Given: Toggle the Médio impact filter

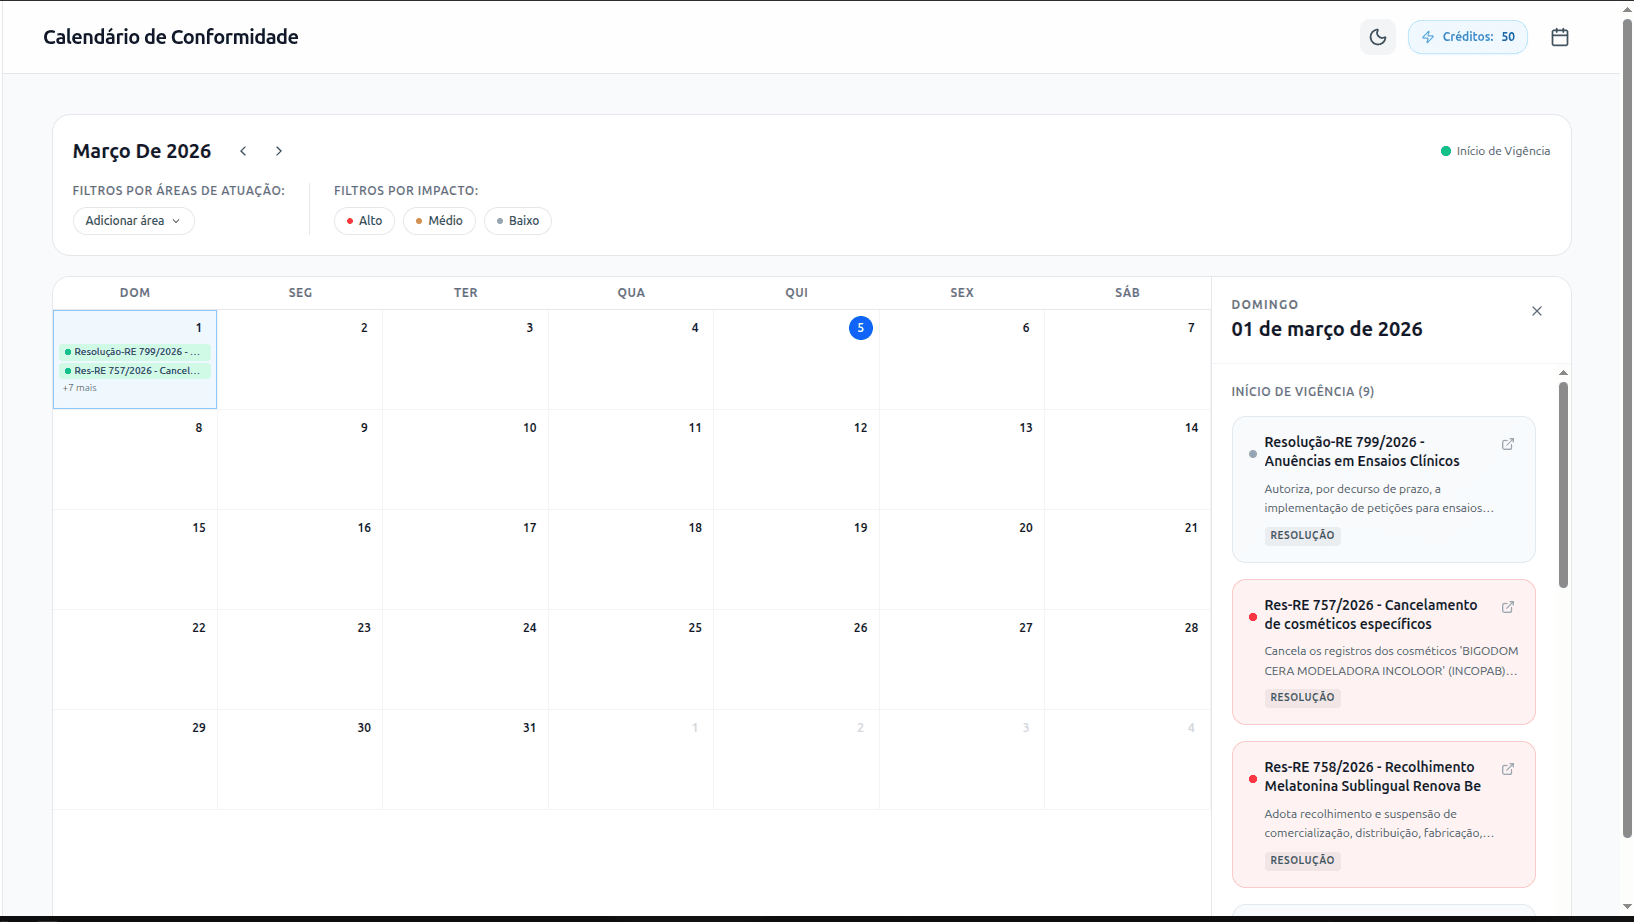Looking at the screenshot, I should point(439,221).
